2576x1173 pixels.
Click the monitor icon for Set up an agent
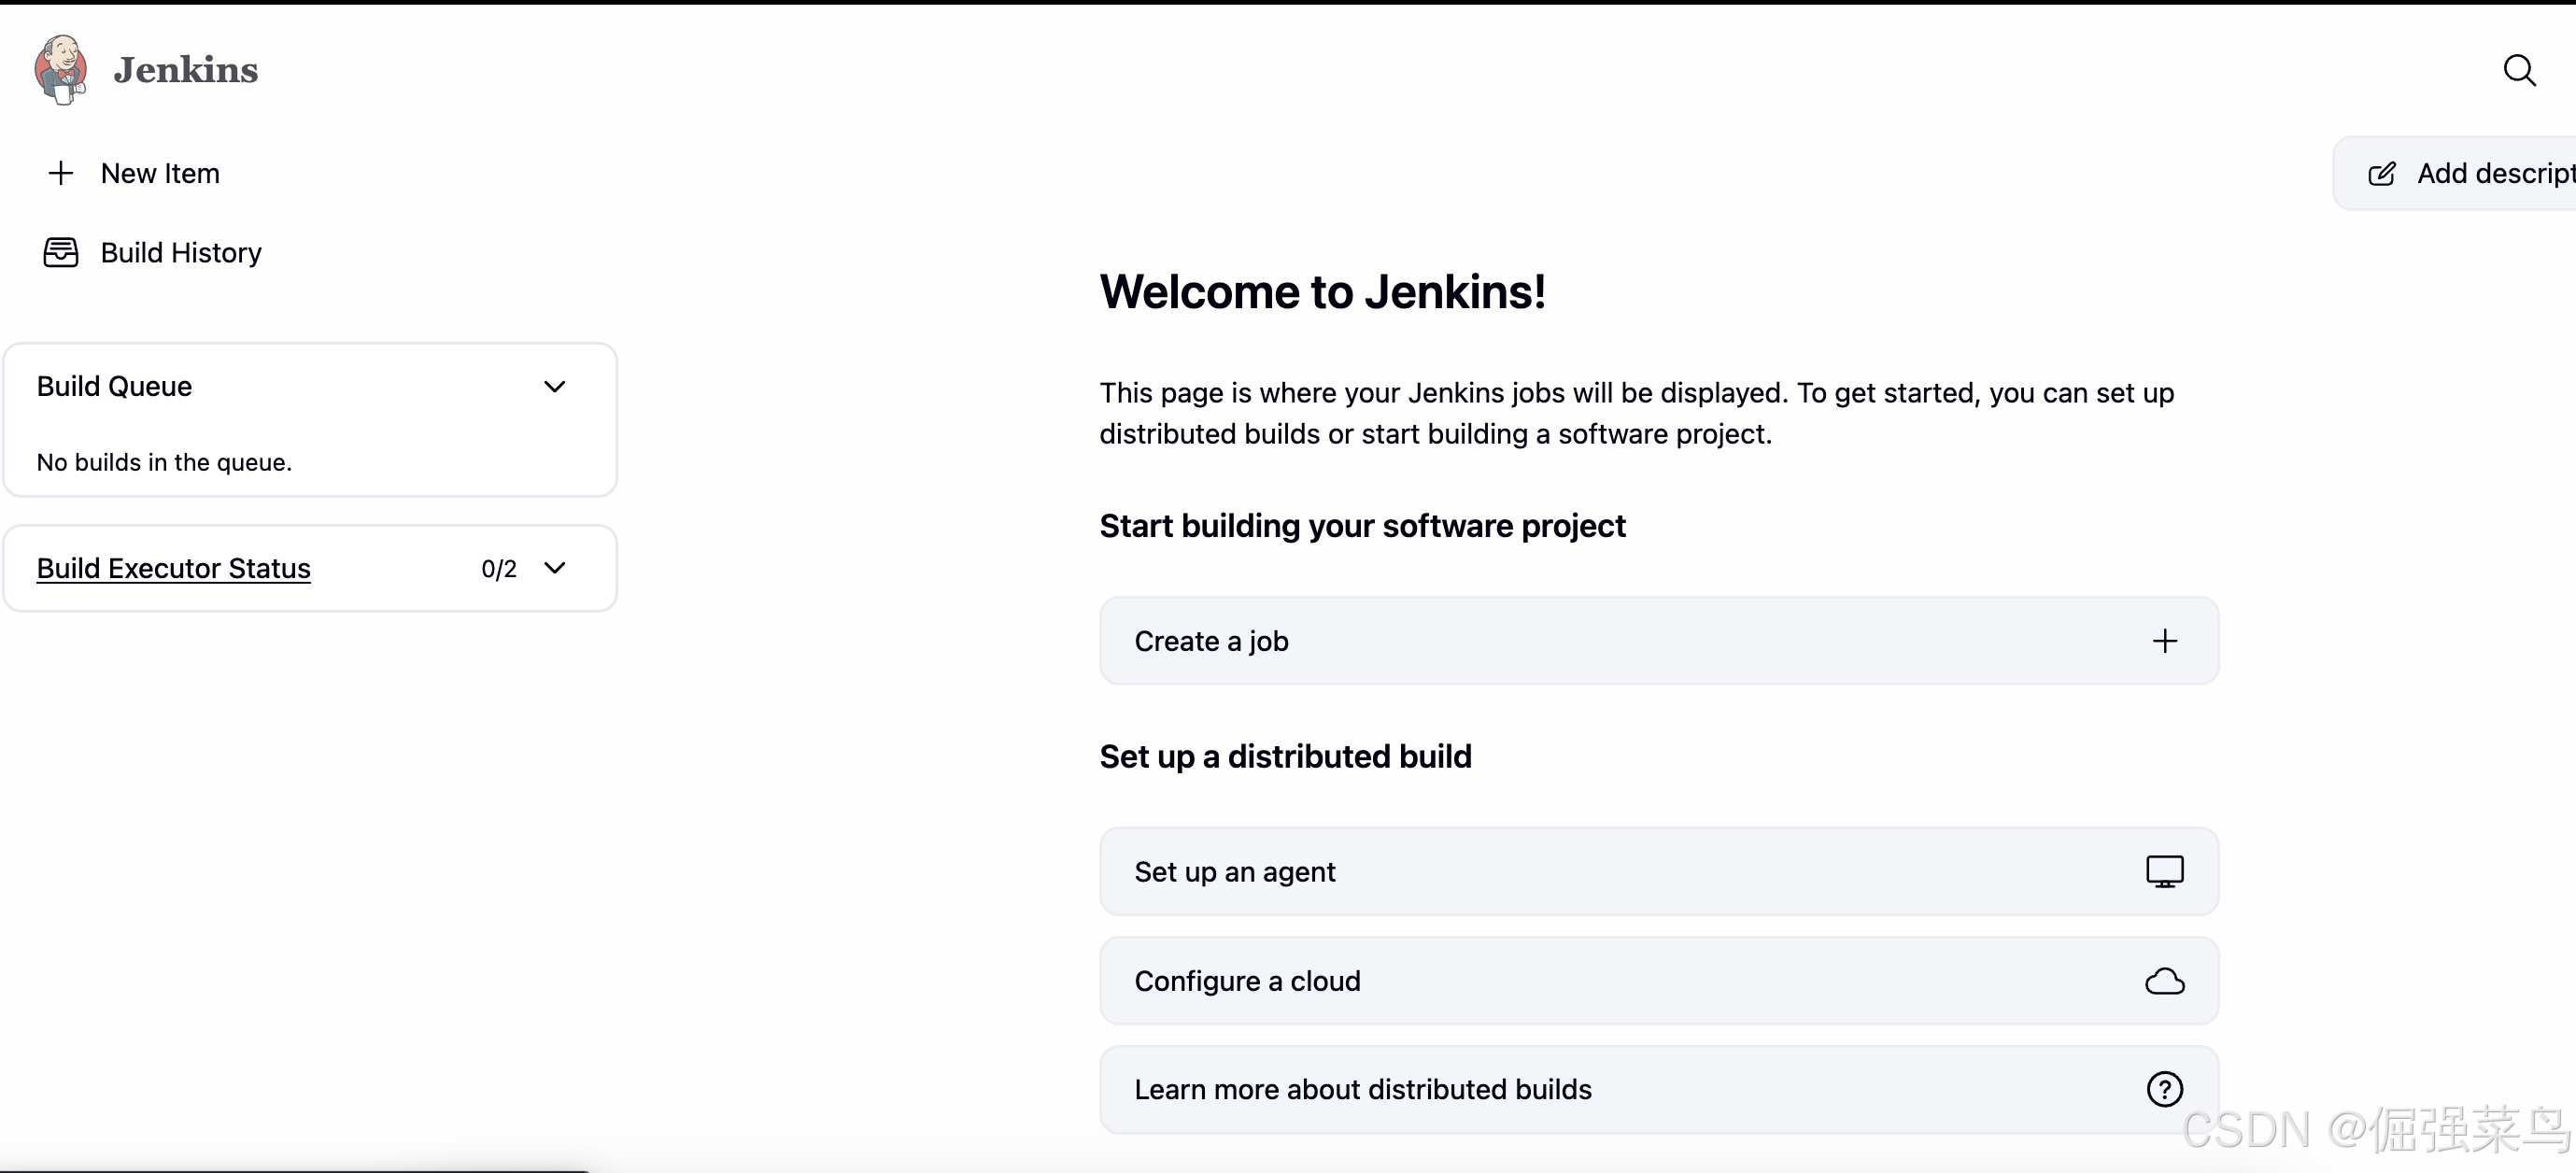point(2164,871)
